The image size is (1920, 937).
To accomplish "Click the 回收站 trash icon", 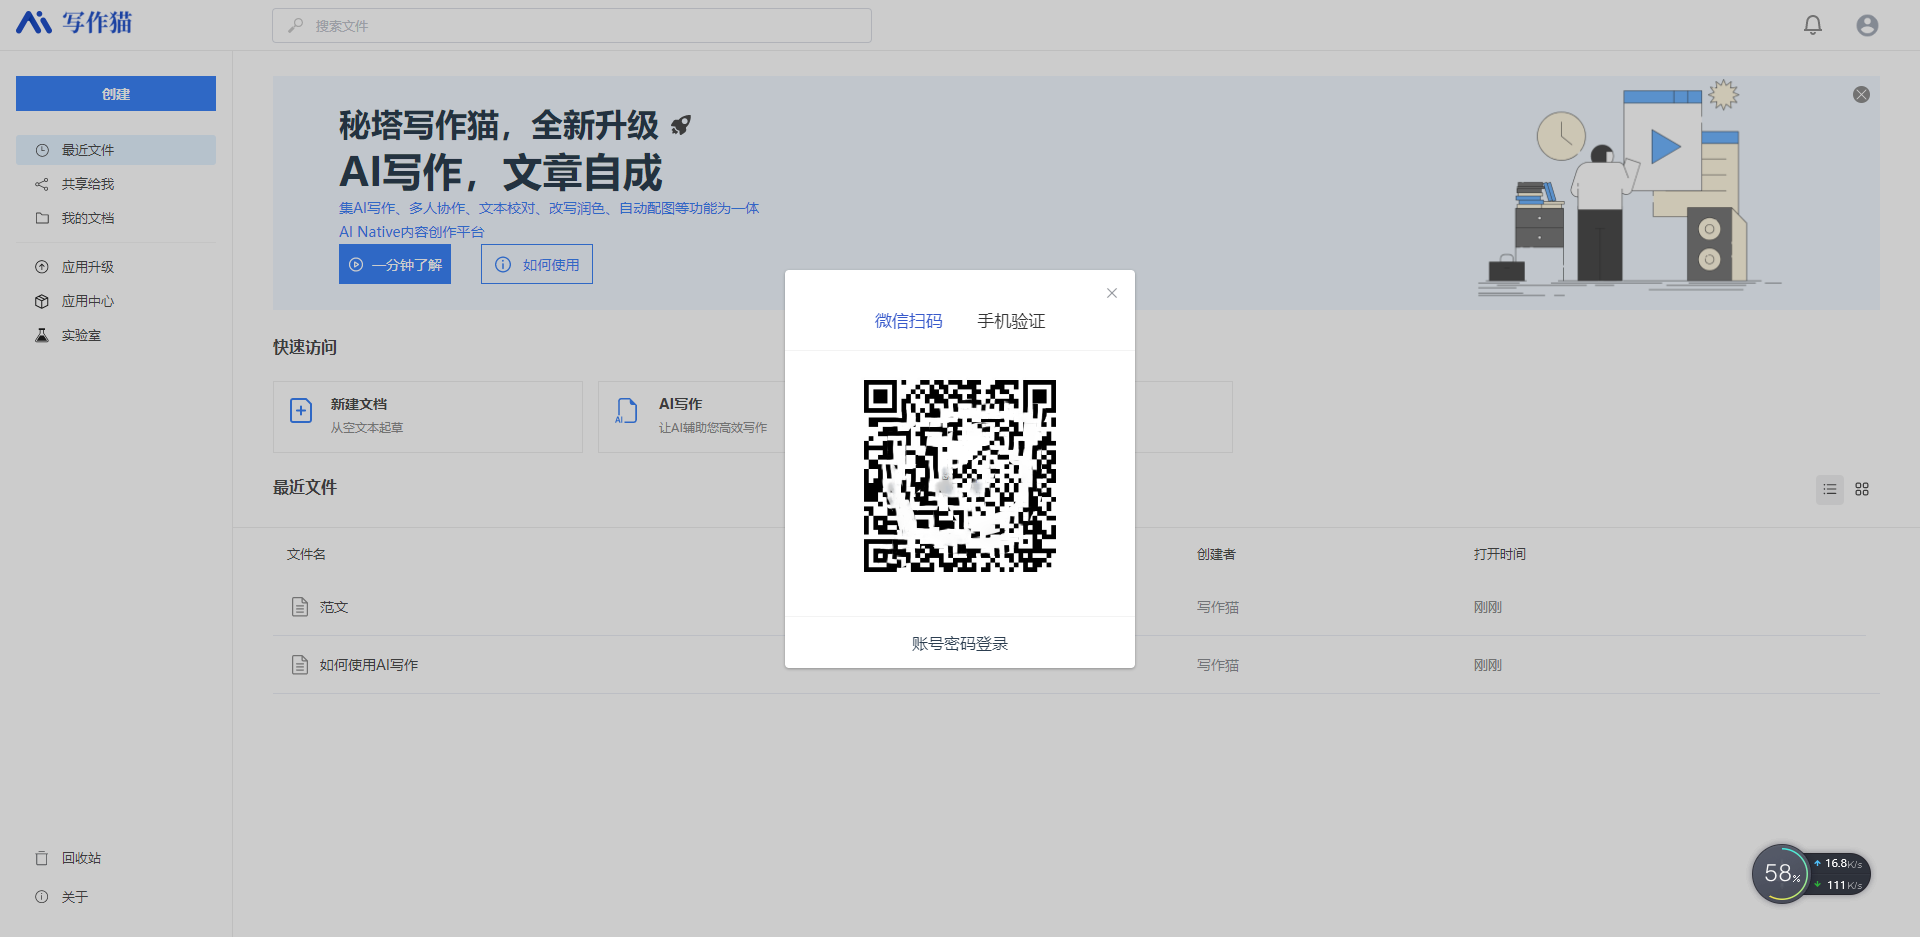I will pos(42,858).
